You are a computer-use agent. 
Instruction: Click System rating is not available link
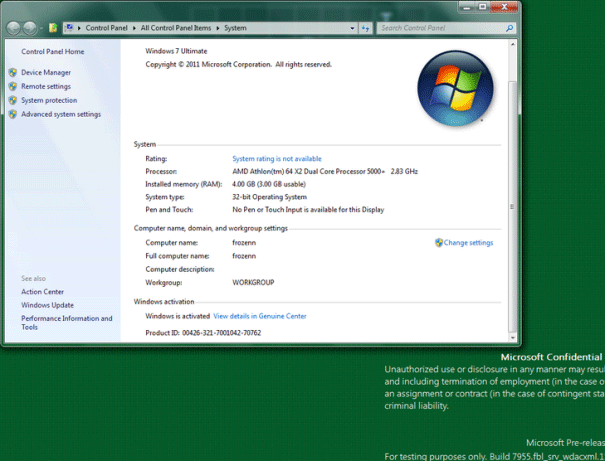pos(277,159)
